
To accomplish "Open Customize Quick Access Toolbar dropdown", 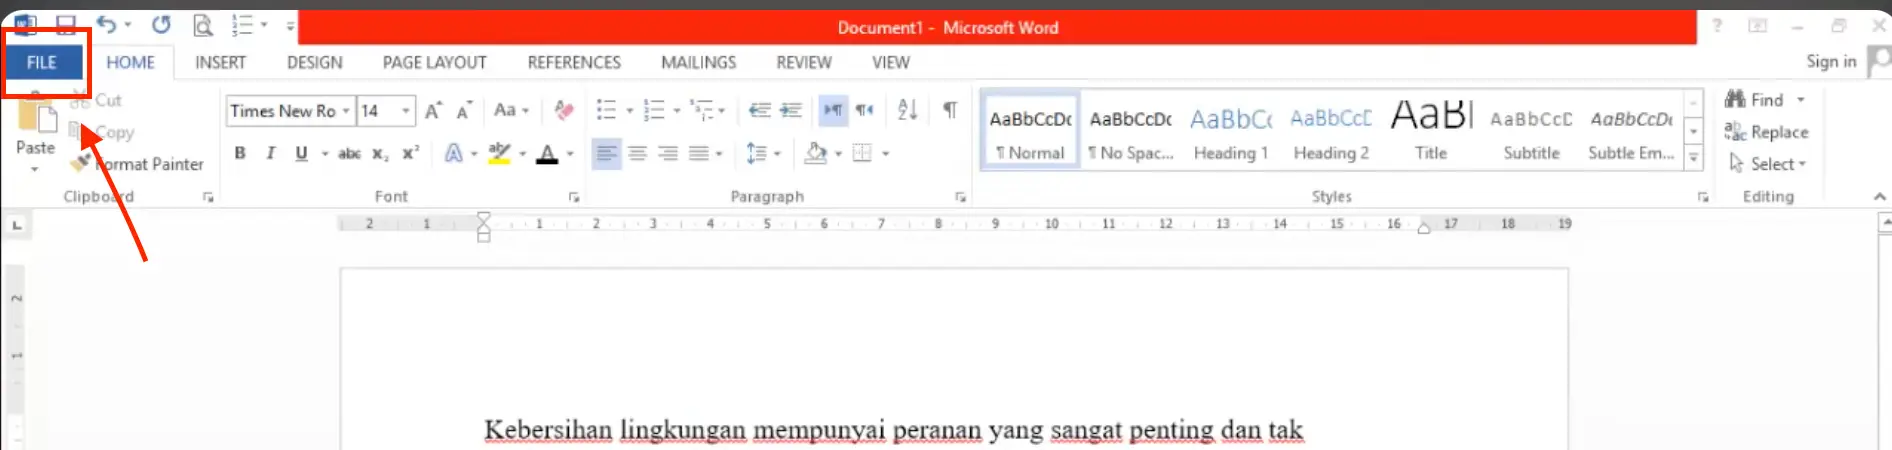I will tap(290, 25).
